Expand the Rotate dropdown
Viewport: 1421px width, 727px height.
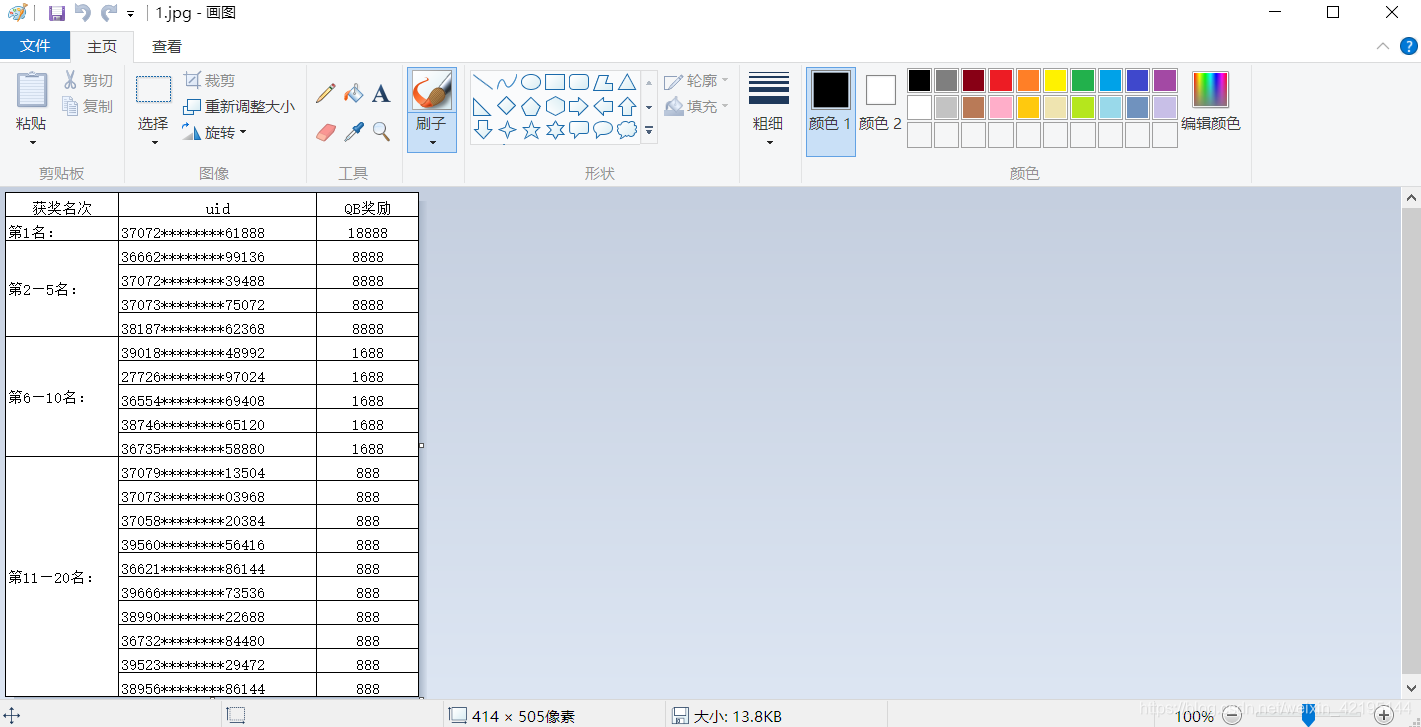[x=243, y=132]
